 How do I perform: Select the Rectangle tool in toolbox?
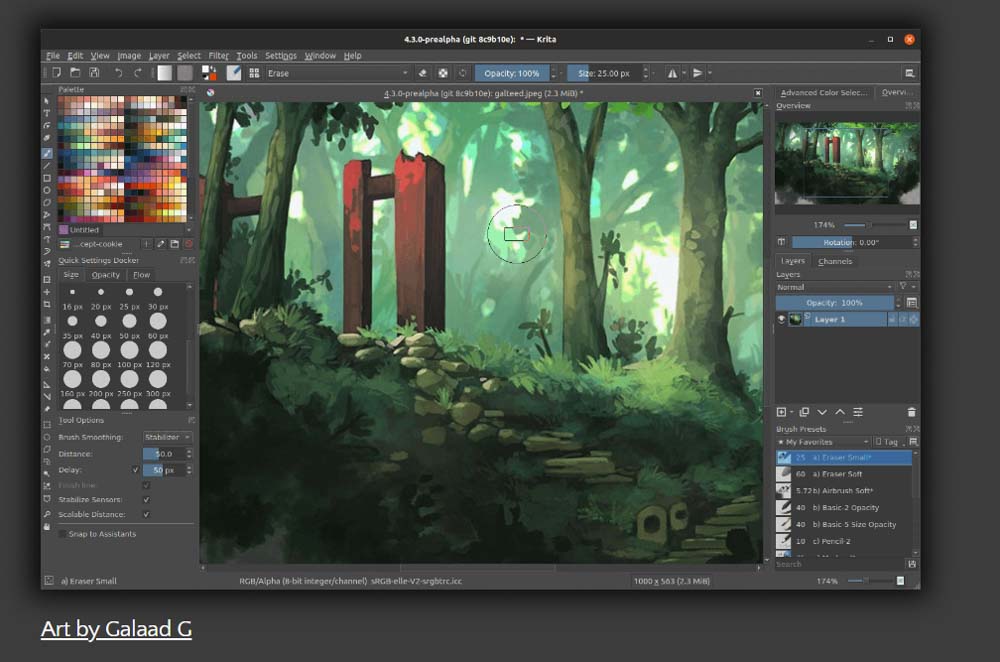click(x=47, y=178)
